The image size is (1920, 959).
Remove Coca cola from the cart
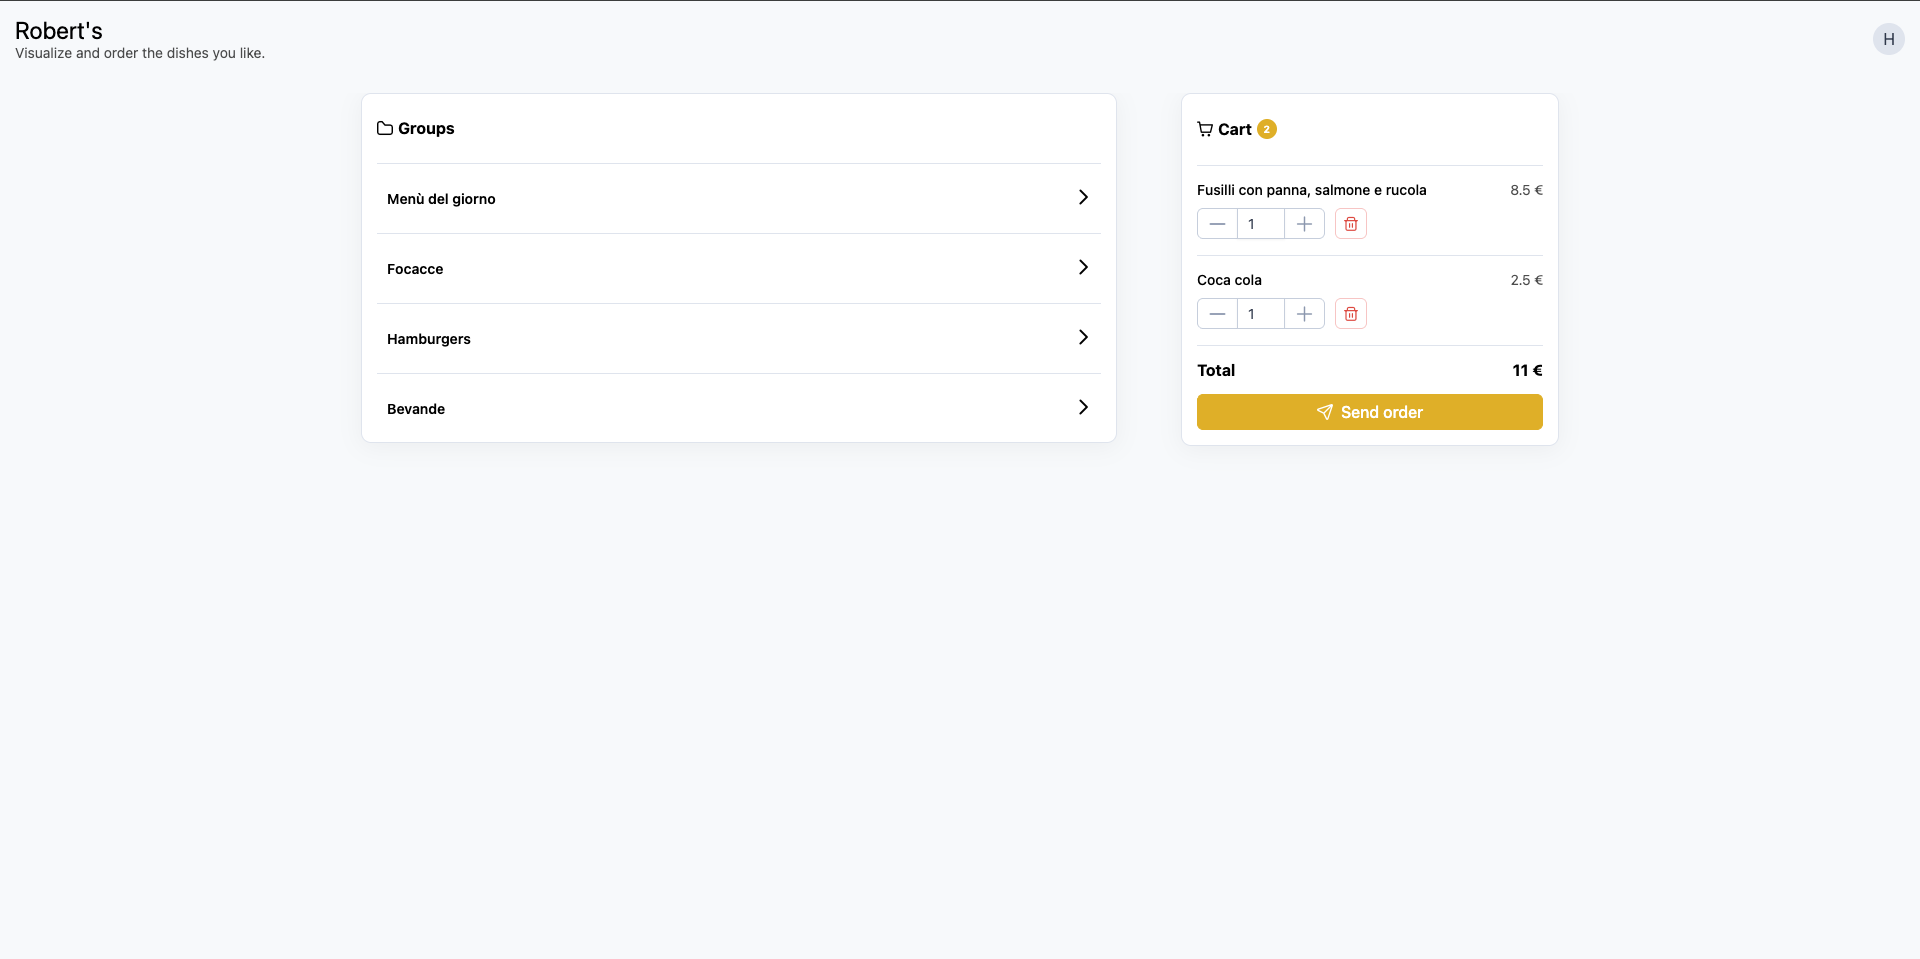tap(1350, 314)
